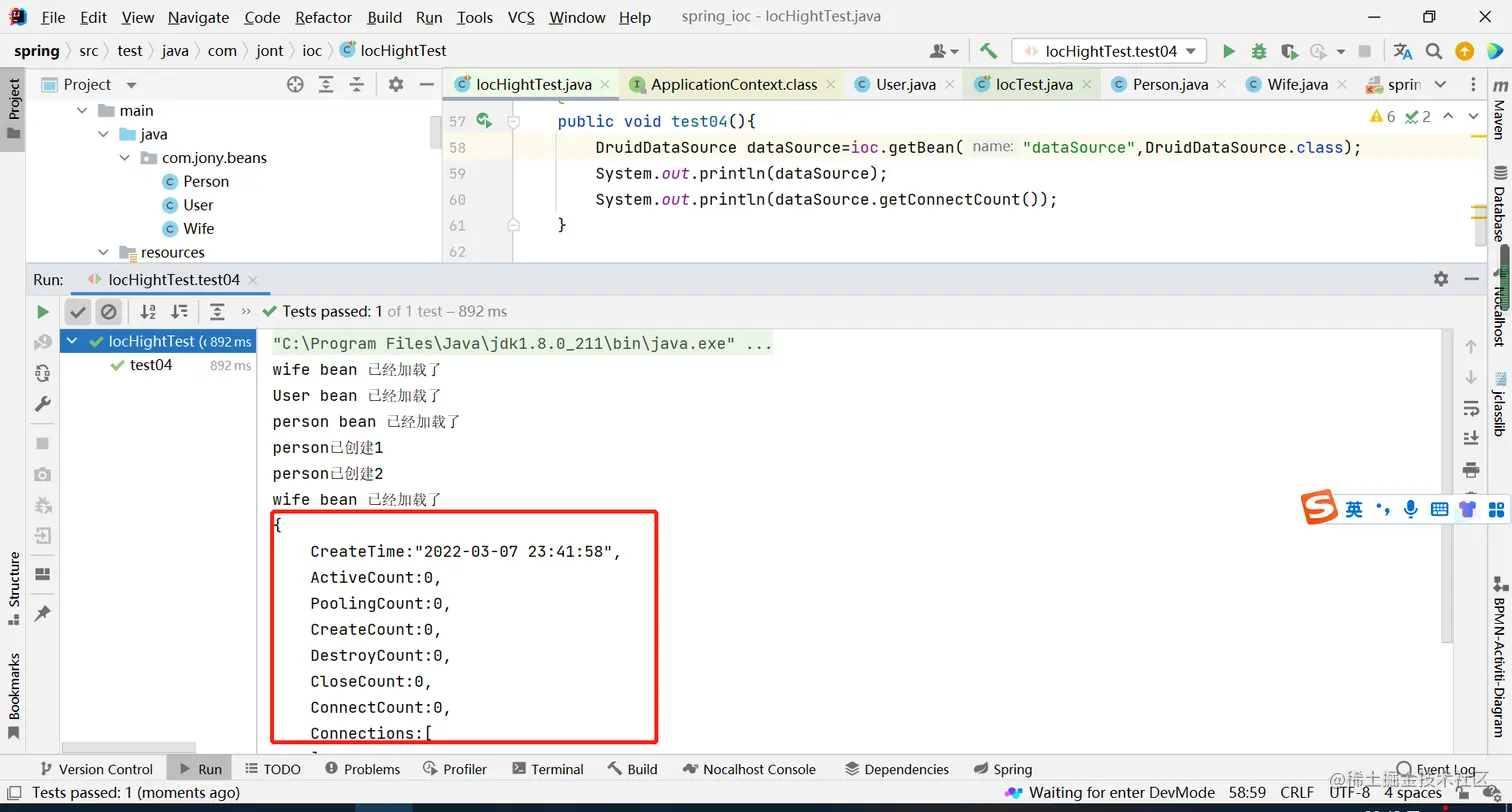Click the orange IDE update icon

(x=1464, y=51)
